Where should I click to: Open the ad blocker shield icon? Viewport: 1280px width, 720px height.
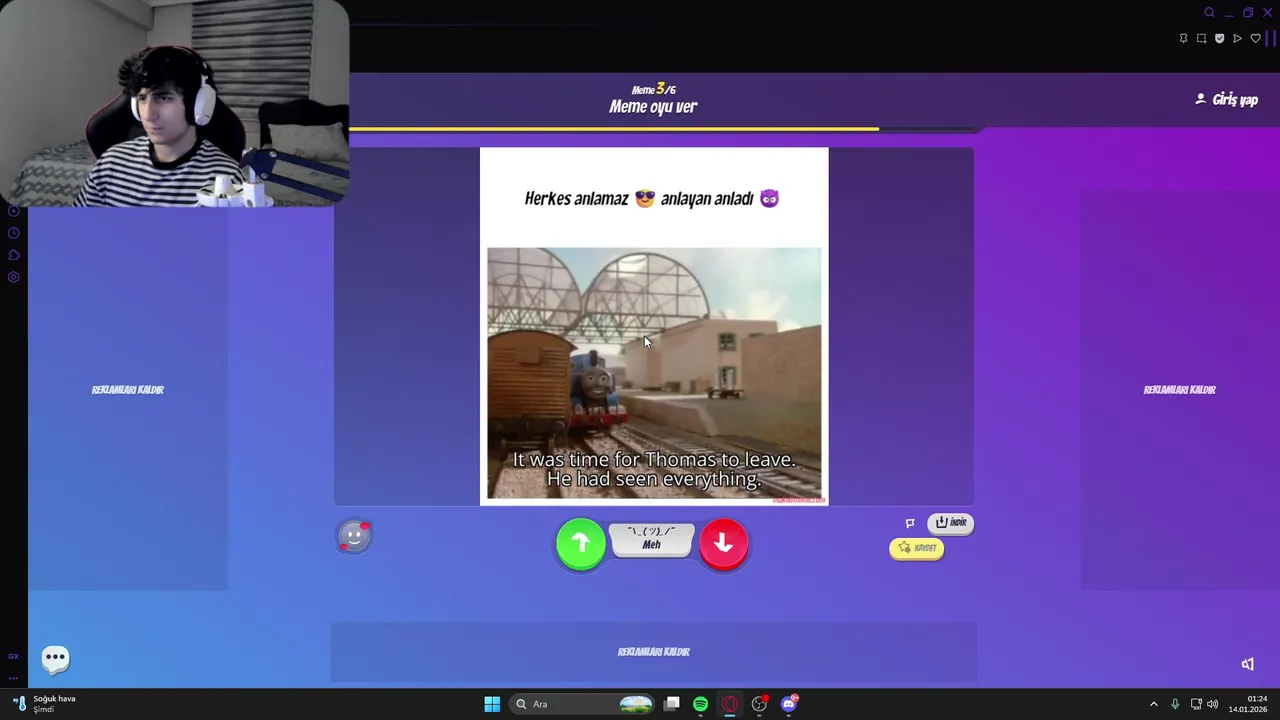(x=1220, y=38)
